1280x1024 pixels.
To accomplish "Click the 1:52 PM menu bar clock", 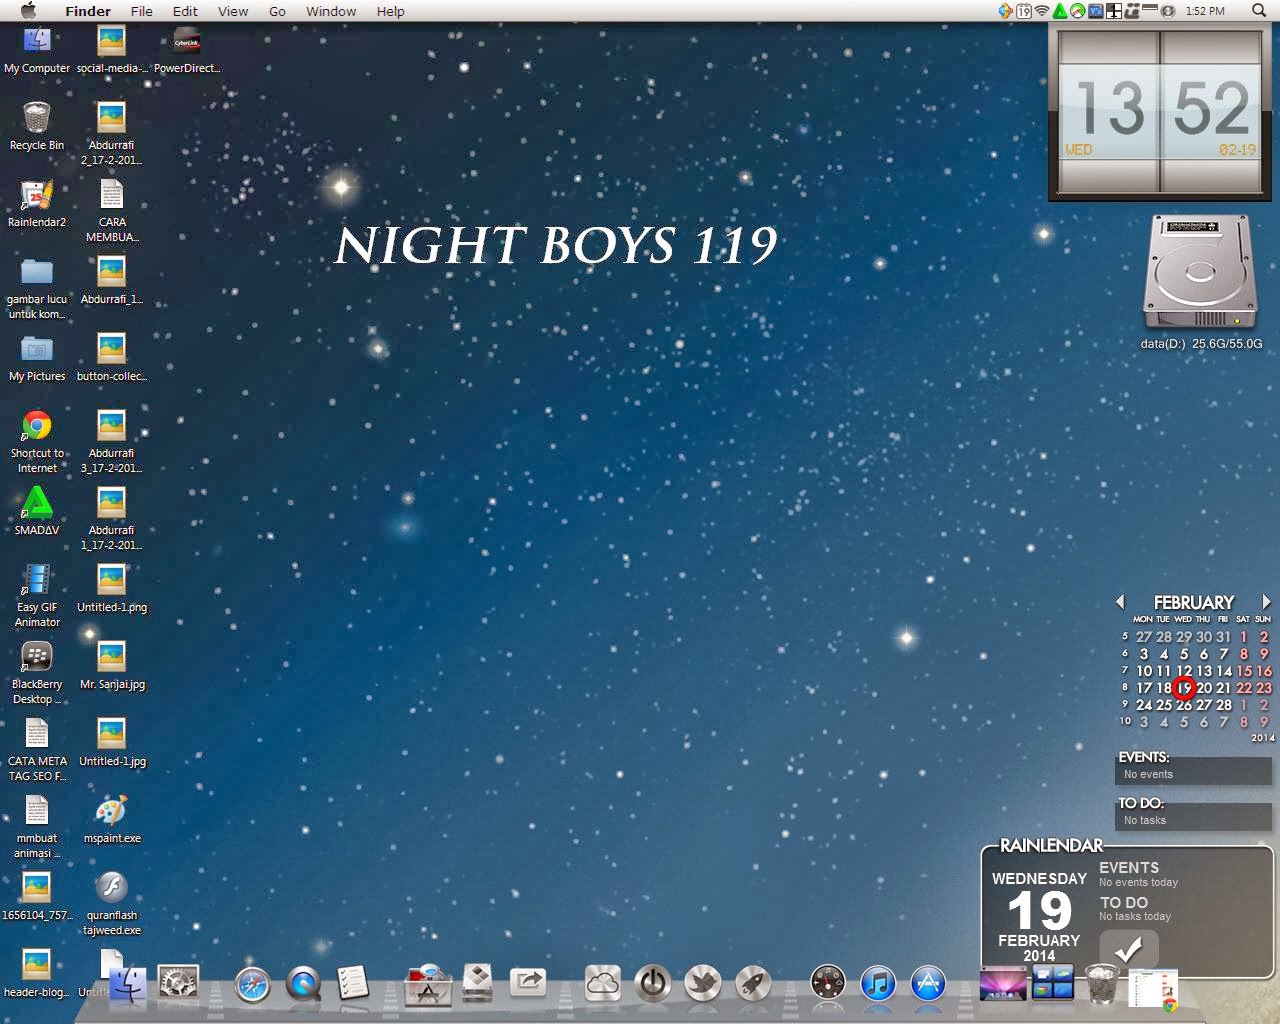I will point(1205,11).
